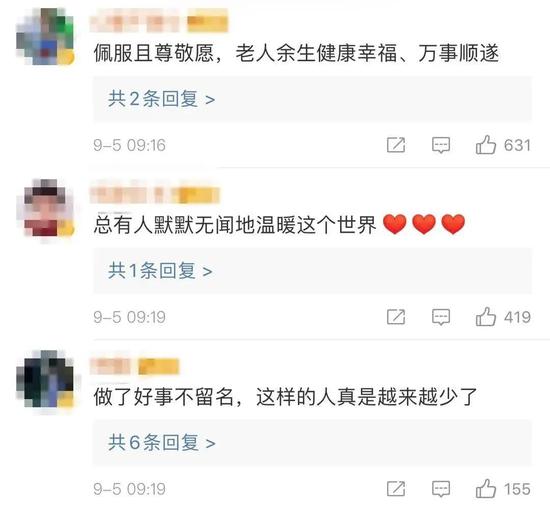Repost the 总有人默默无闻 comment

(396, 317)
